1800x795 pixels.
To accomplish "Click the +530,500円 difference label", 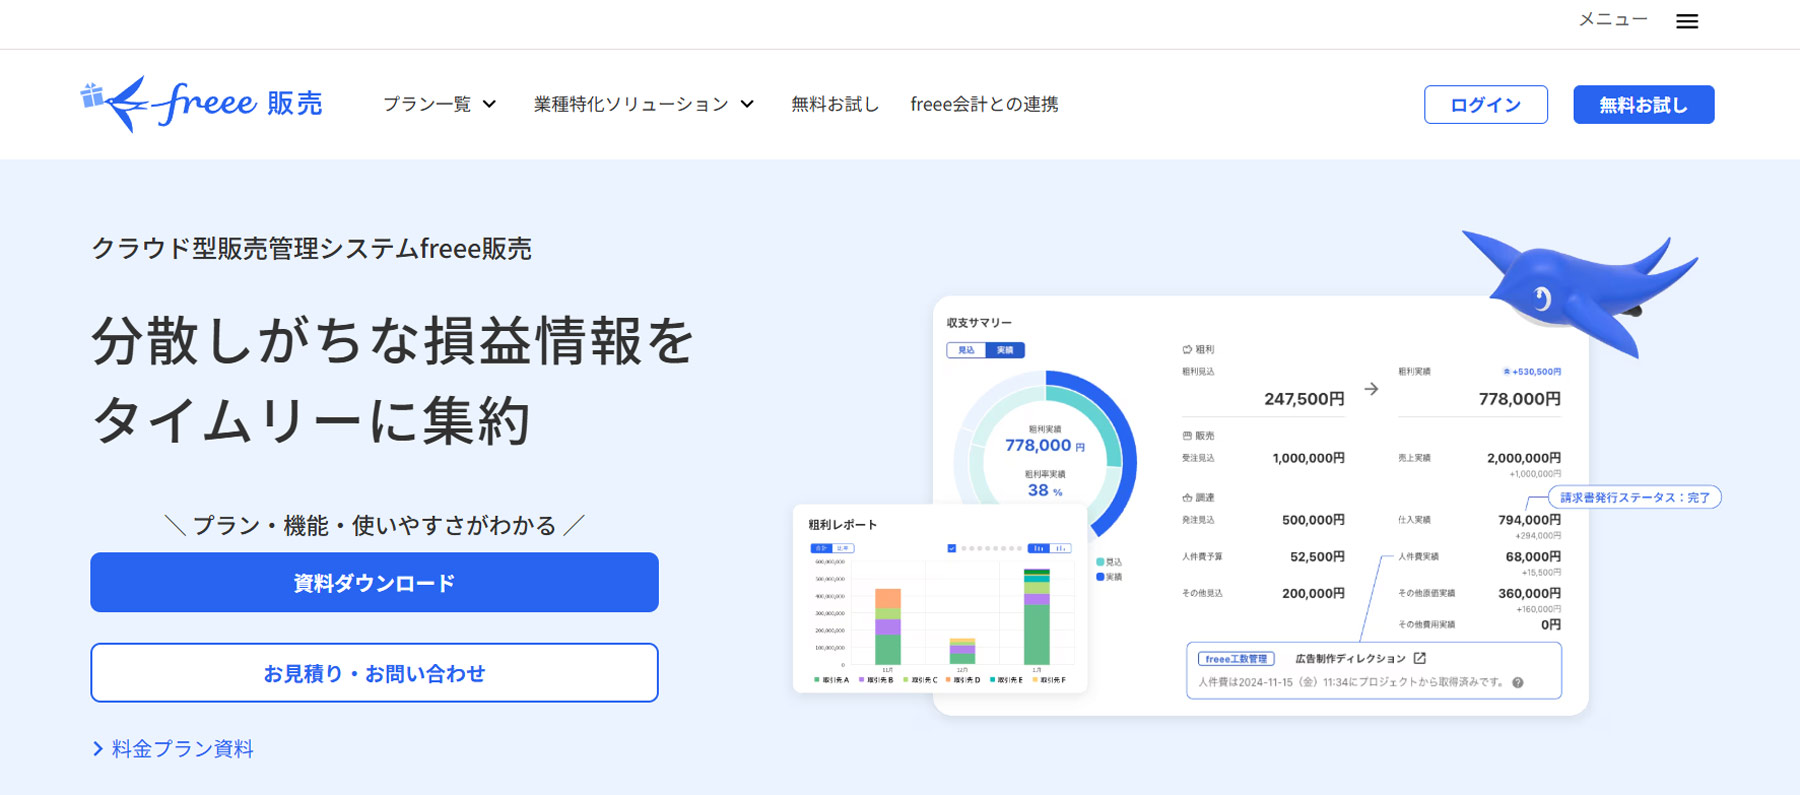I will [1533, 372].
